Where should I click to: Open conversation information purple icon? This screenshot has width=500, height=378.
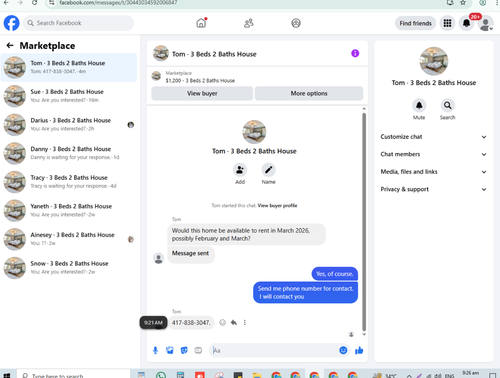(x=355, y=53)
